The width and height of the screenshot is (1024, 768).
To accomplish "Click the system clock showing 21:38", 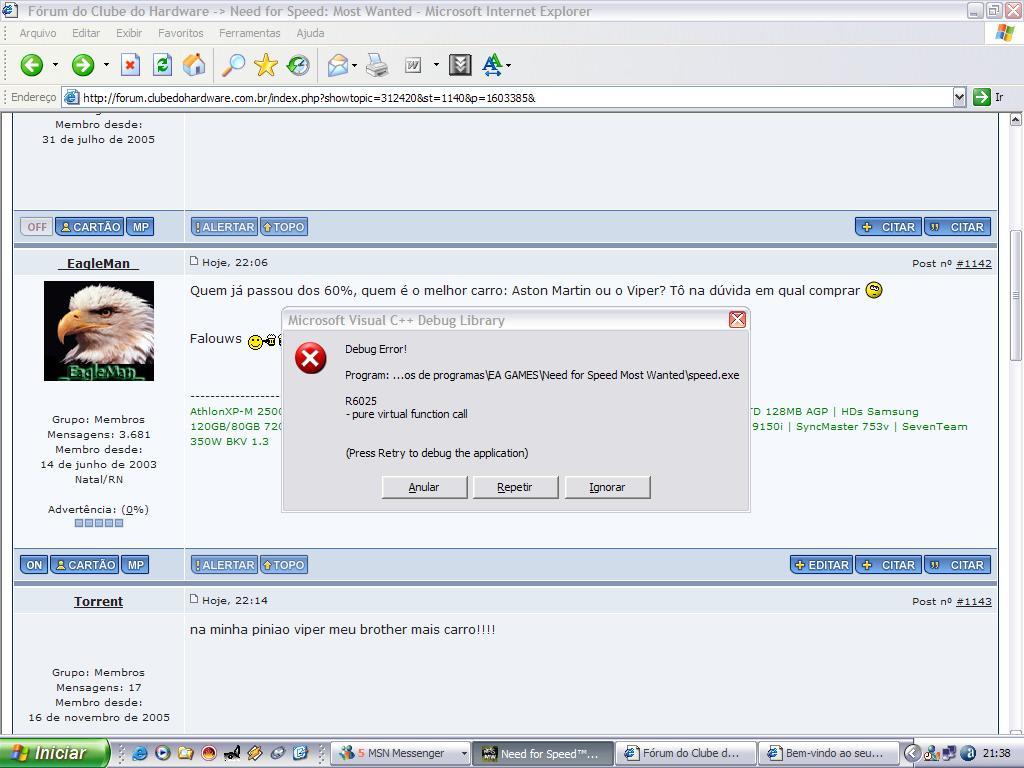I will click(996, 753).
